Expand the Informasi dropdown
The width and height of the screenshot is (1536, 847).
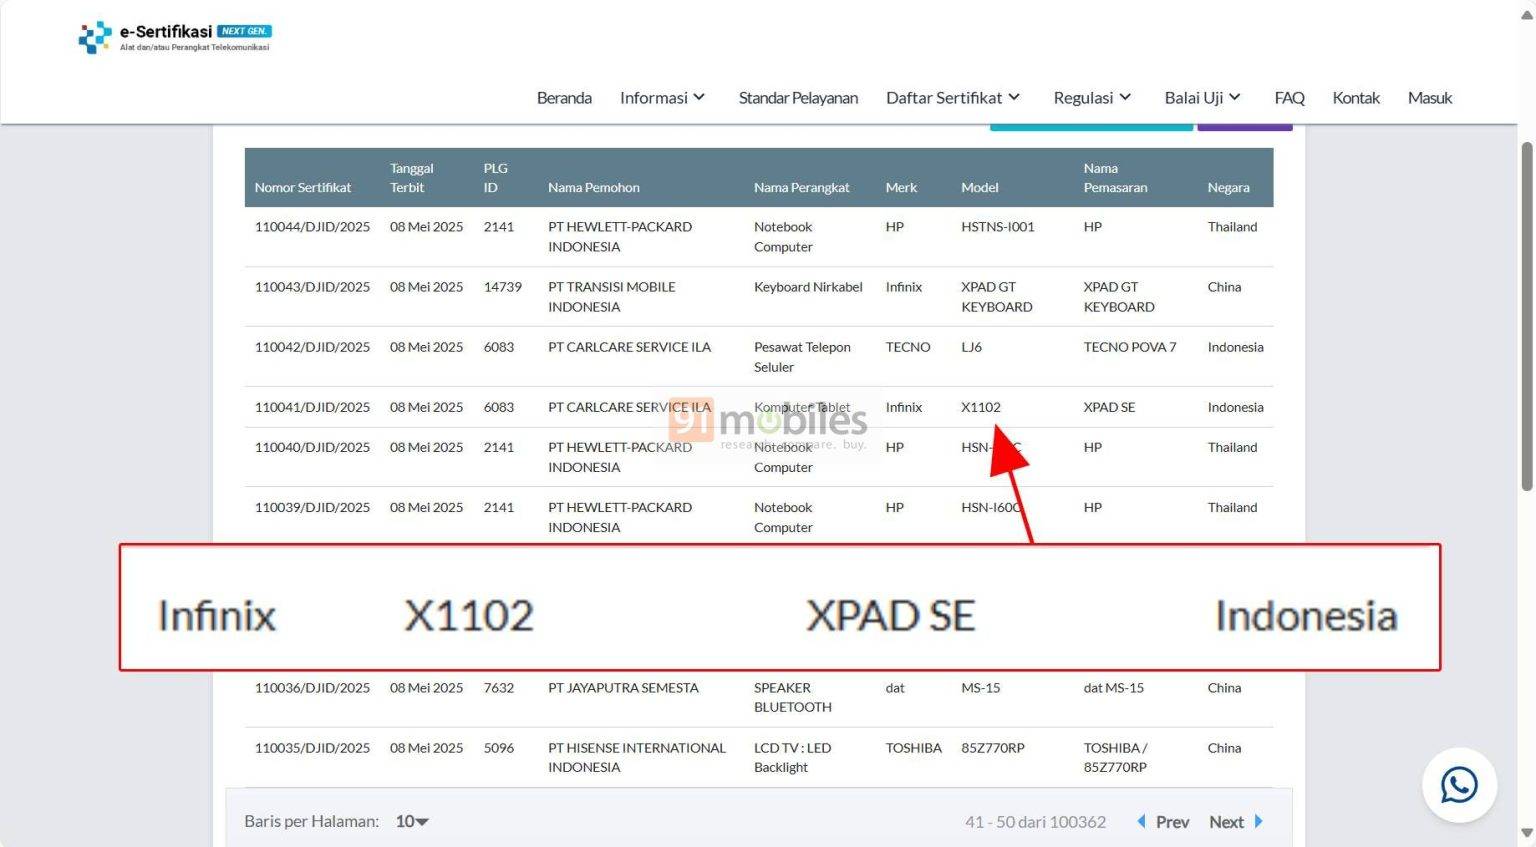pyautogui.click(x=662, y=97)
